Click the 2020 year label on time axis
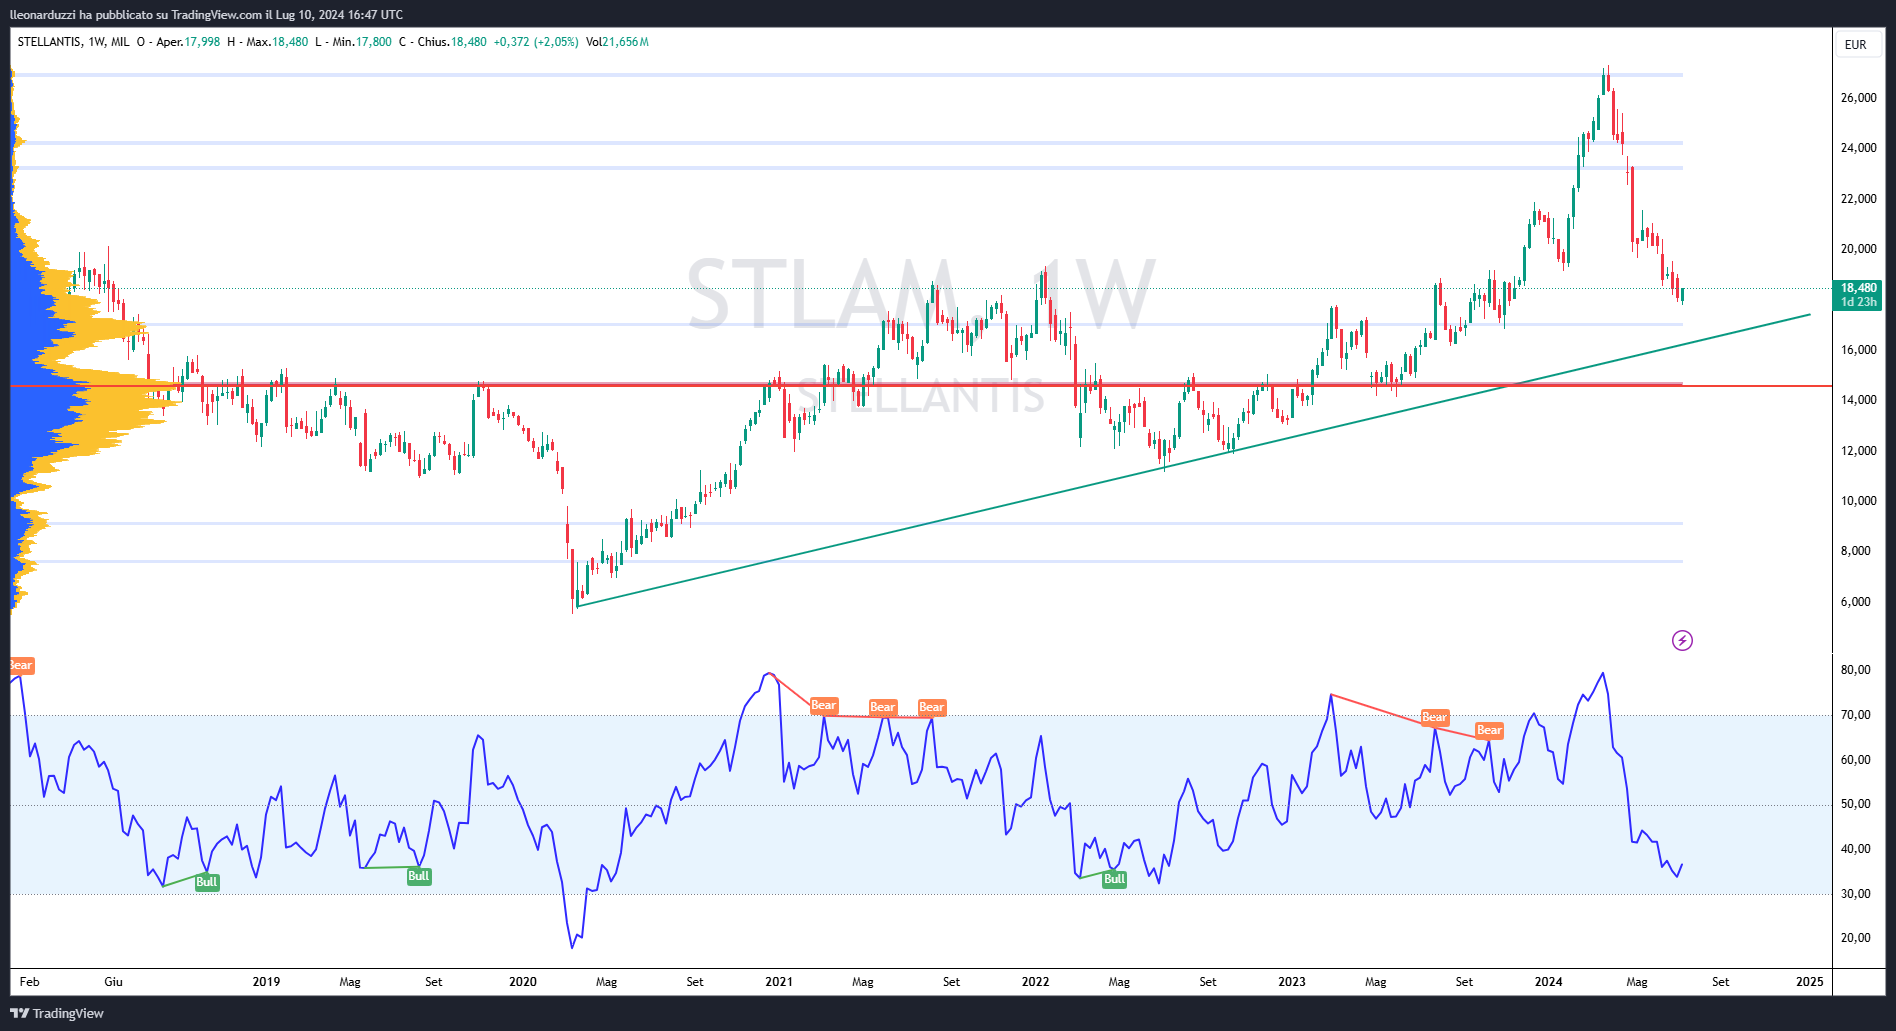Screen dimensions: 1896x1031 pos(522,982)
